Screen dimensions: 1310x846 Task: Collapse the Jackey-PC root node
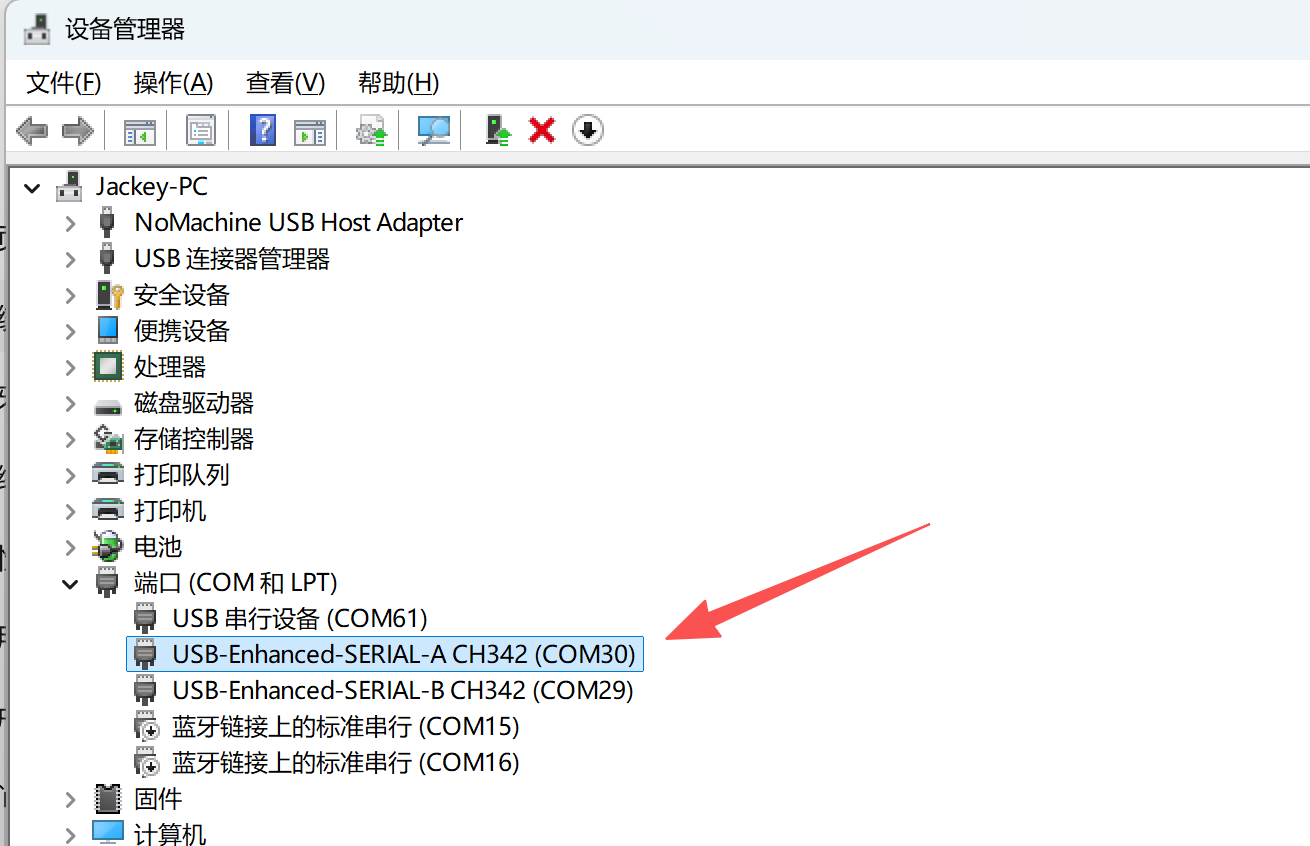click(x=32, y=187)
